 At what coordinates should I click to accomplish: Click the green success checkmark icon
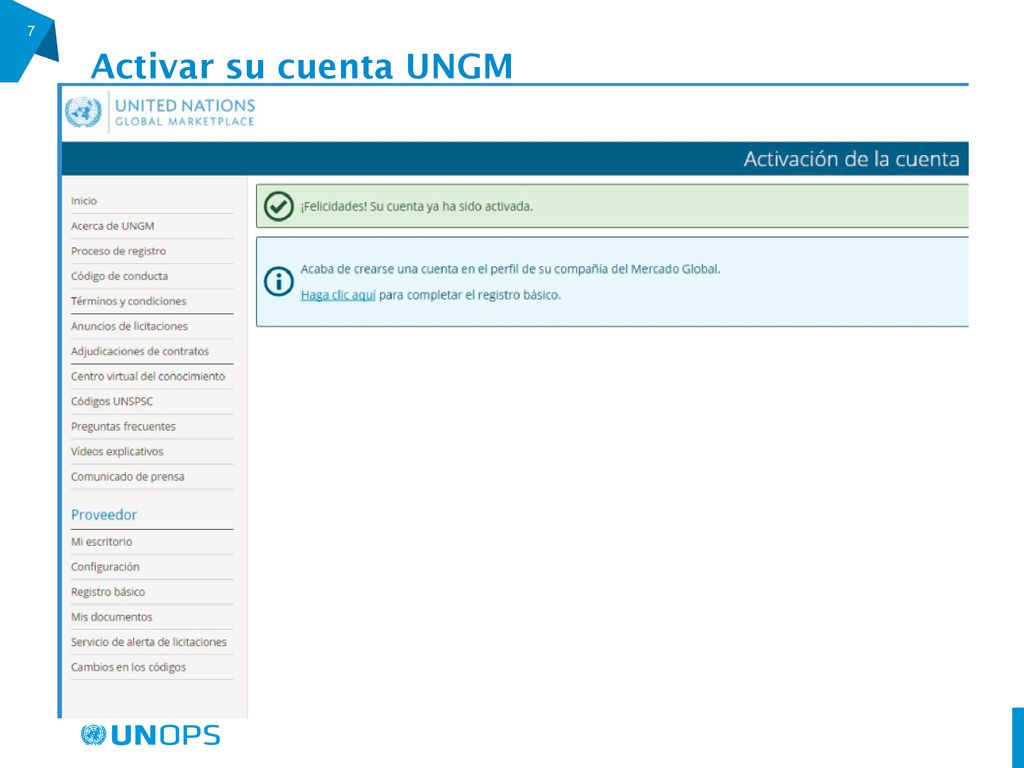279,206
